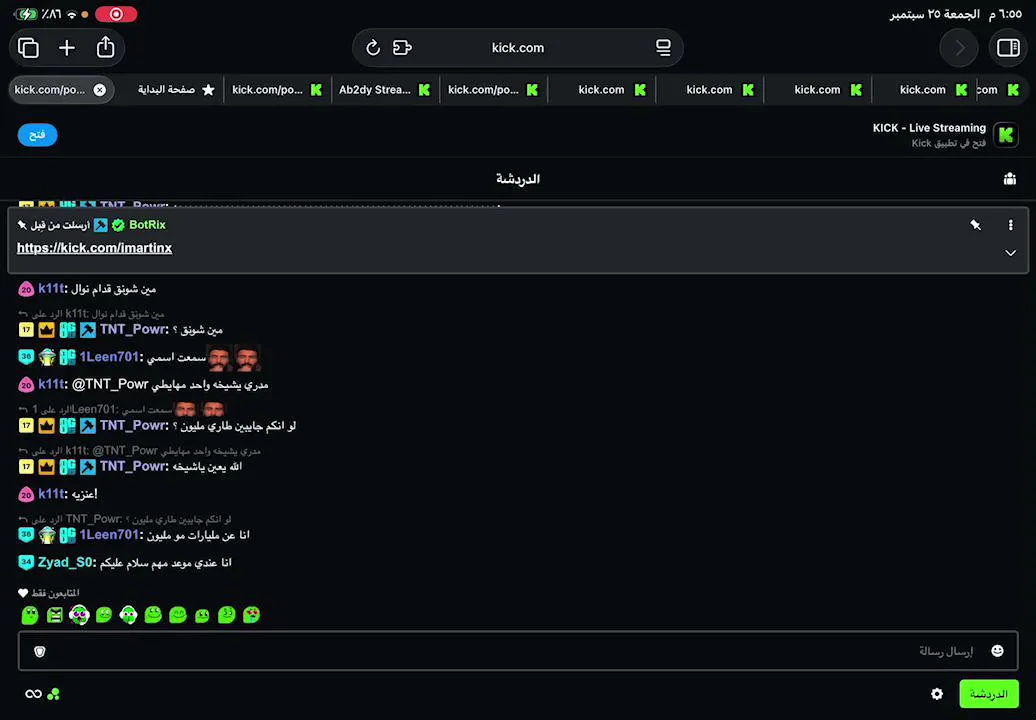The width and height of the screenshot is (1036, 720).
Task: Switch to the Ab2dy Stream tab
Action: coord(385,90)
